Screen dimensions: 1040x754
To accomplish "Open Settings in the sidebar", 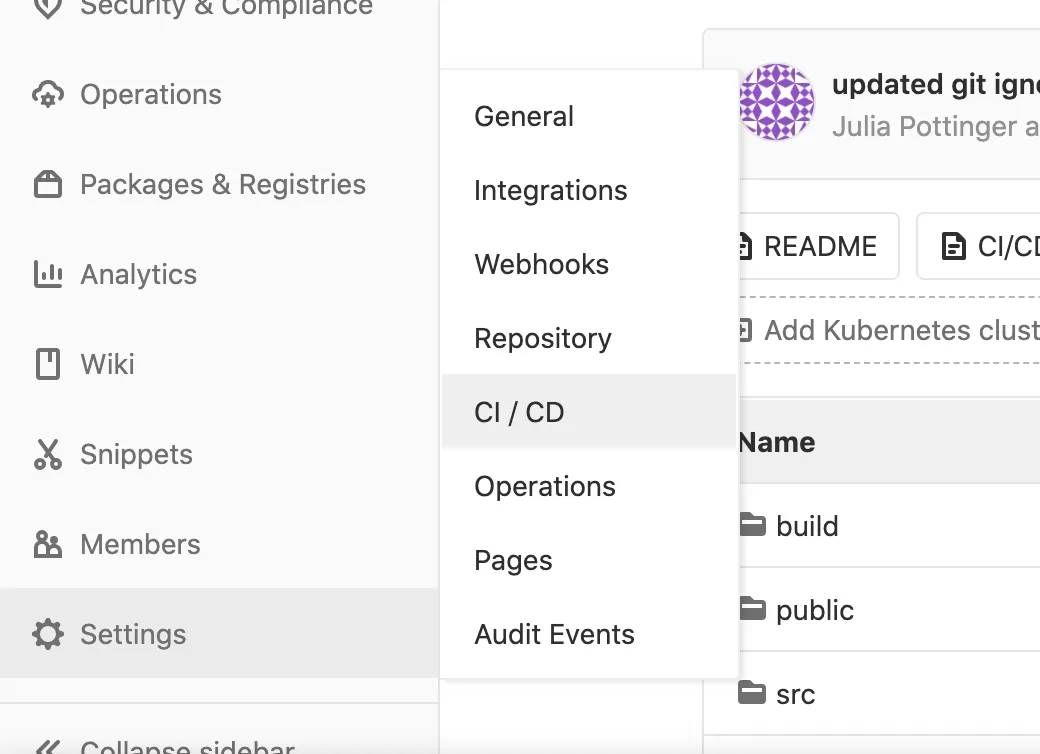I will (219, 633).
